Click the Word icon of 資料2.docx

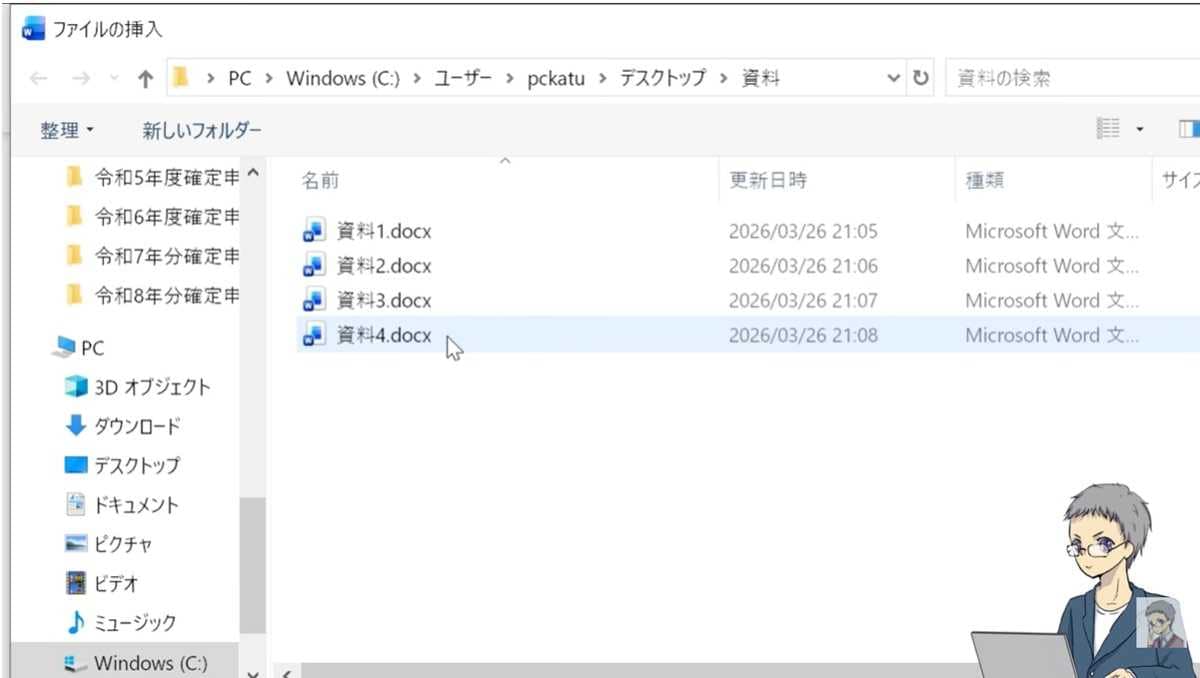314,266
